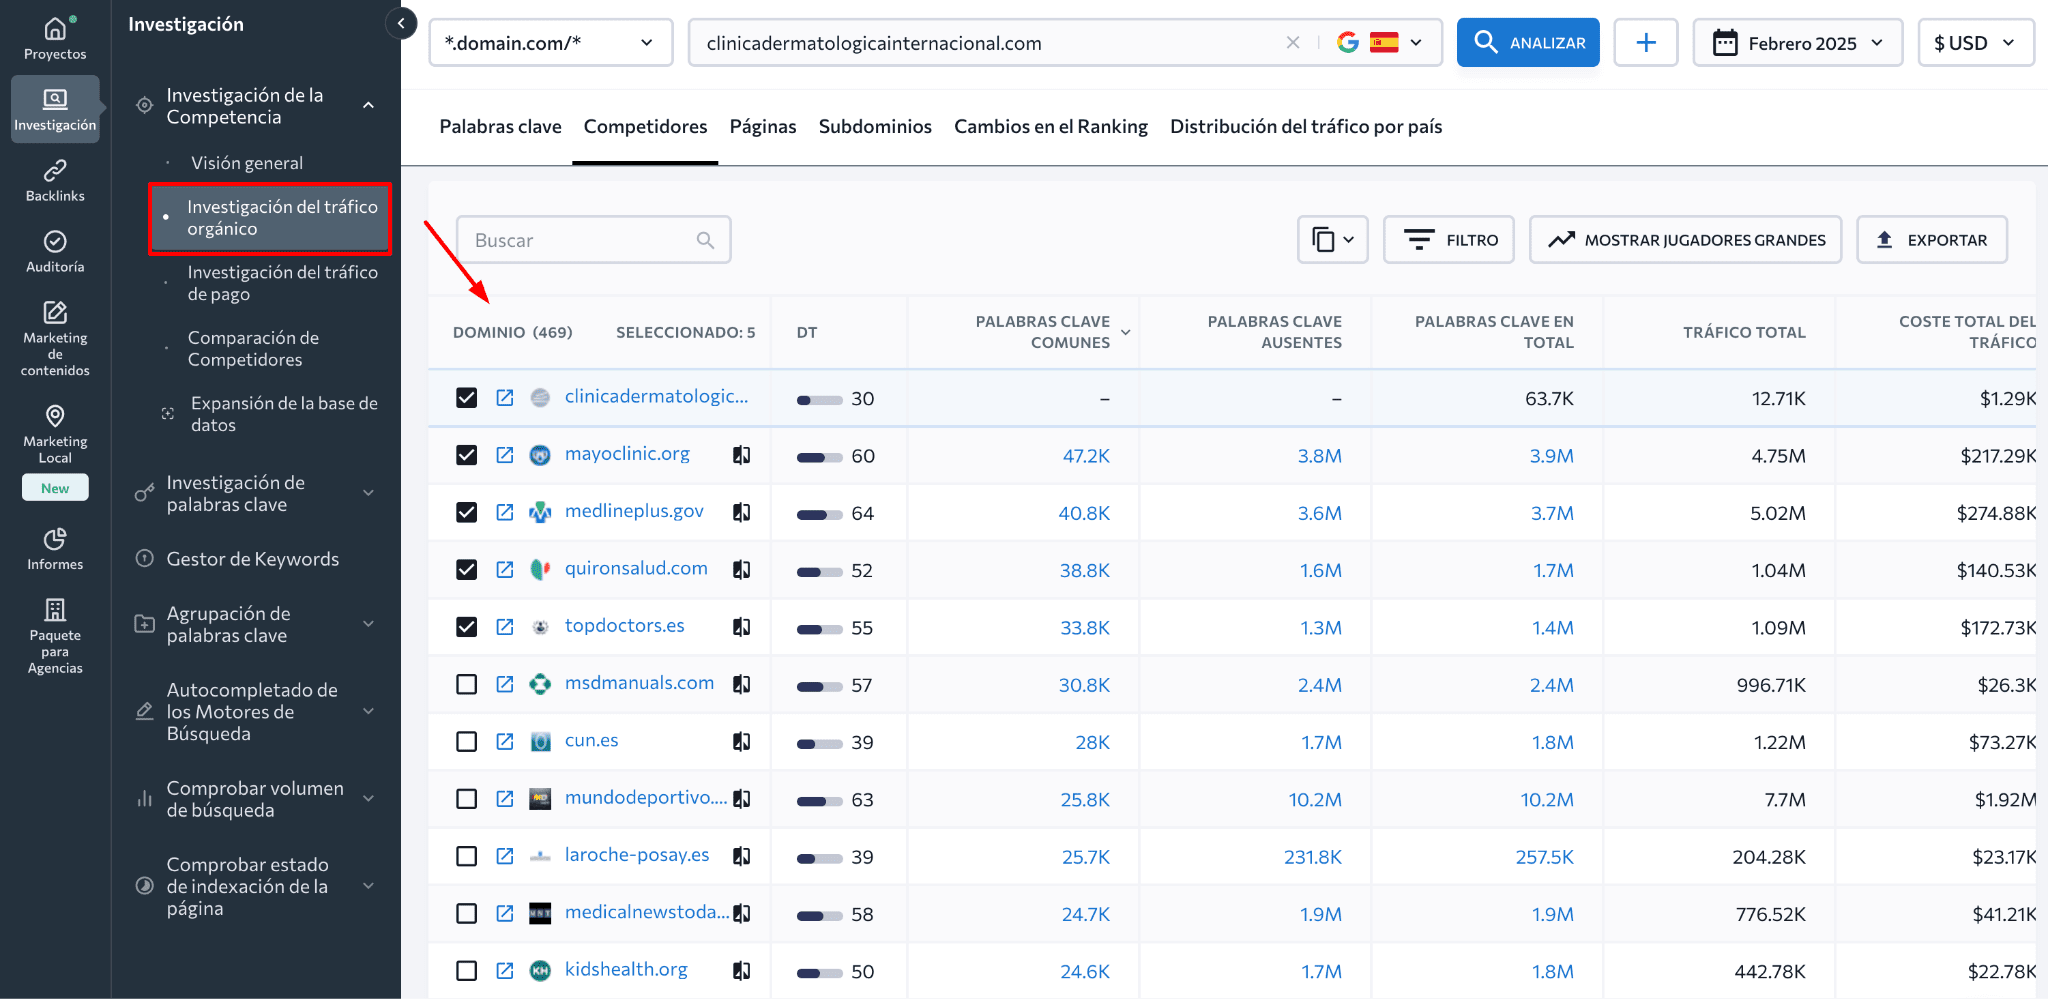Click the plus add button

point(1646,43)
